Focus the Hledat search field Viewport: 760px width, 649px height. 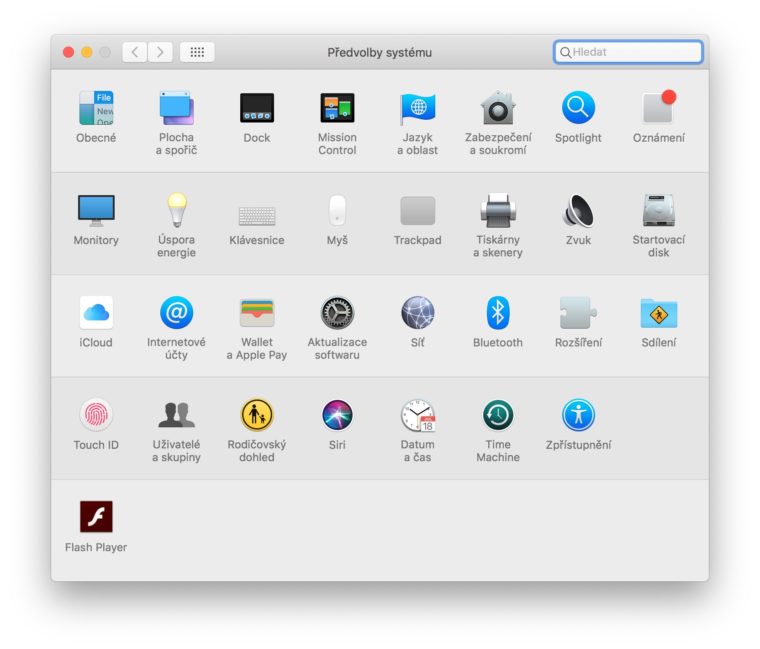628,52
